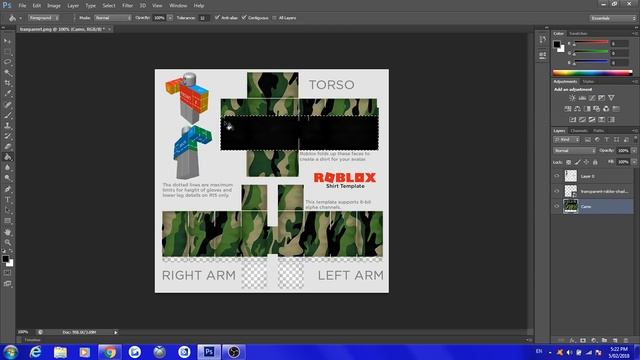The height and width of the screenshot is (360, 640).
Task: Change screen mode from toolbox
Action: (7, 284)
